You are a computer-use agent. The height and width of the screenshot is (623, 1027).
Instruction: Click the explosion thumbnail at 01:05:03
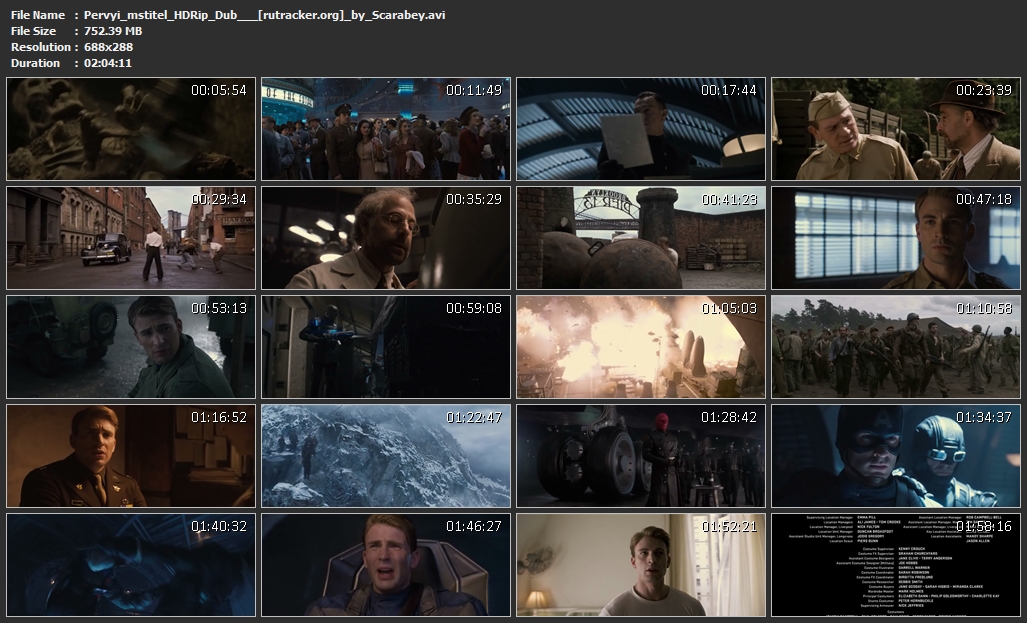point(641,348)
